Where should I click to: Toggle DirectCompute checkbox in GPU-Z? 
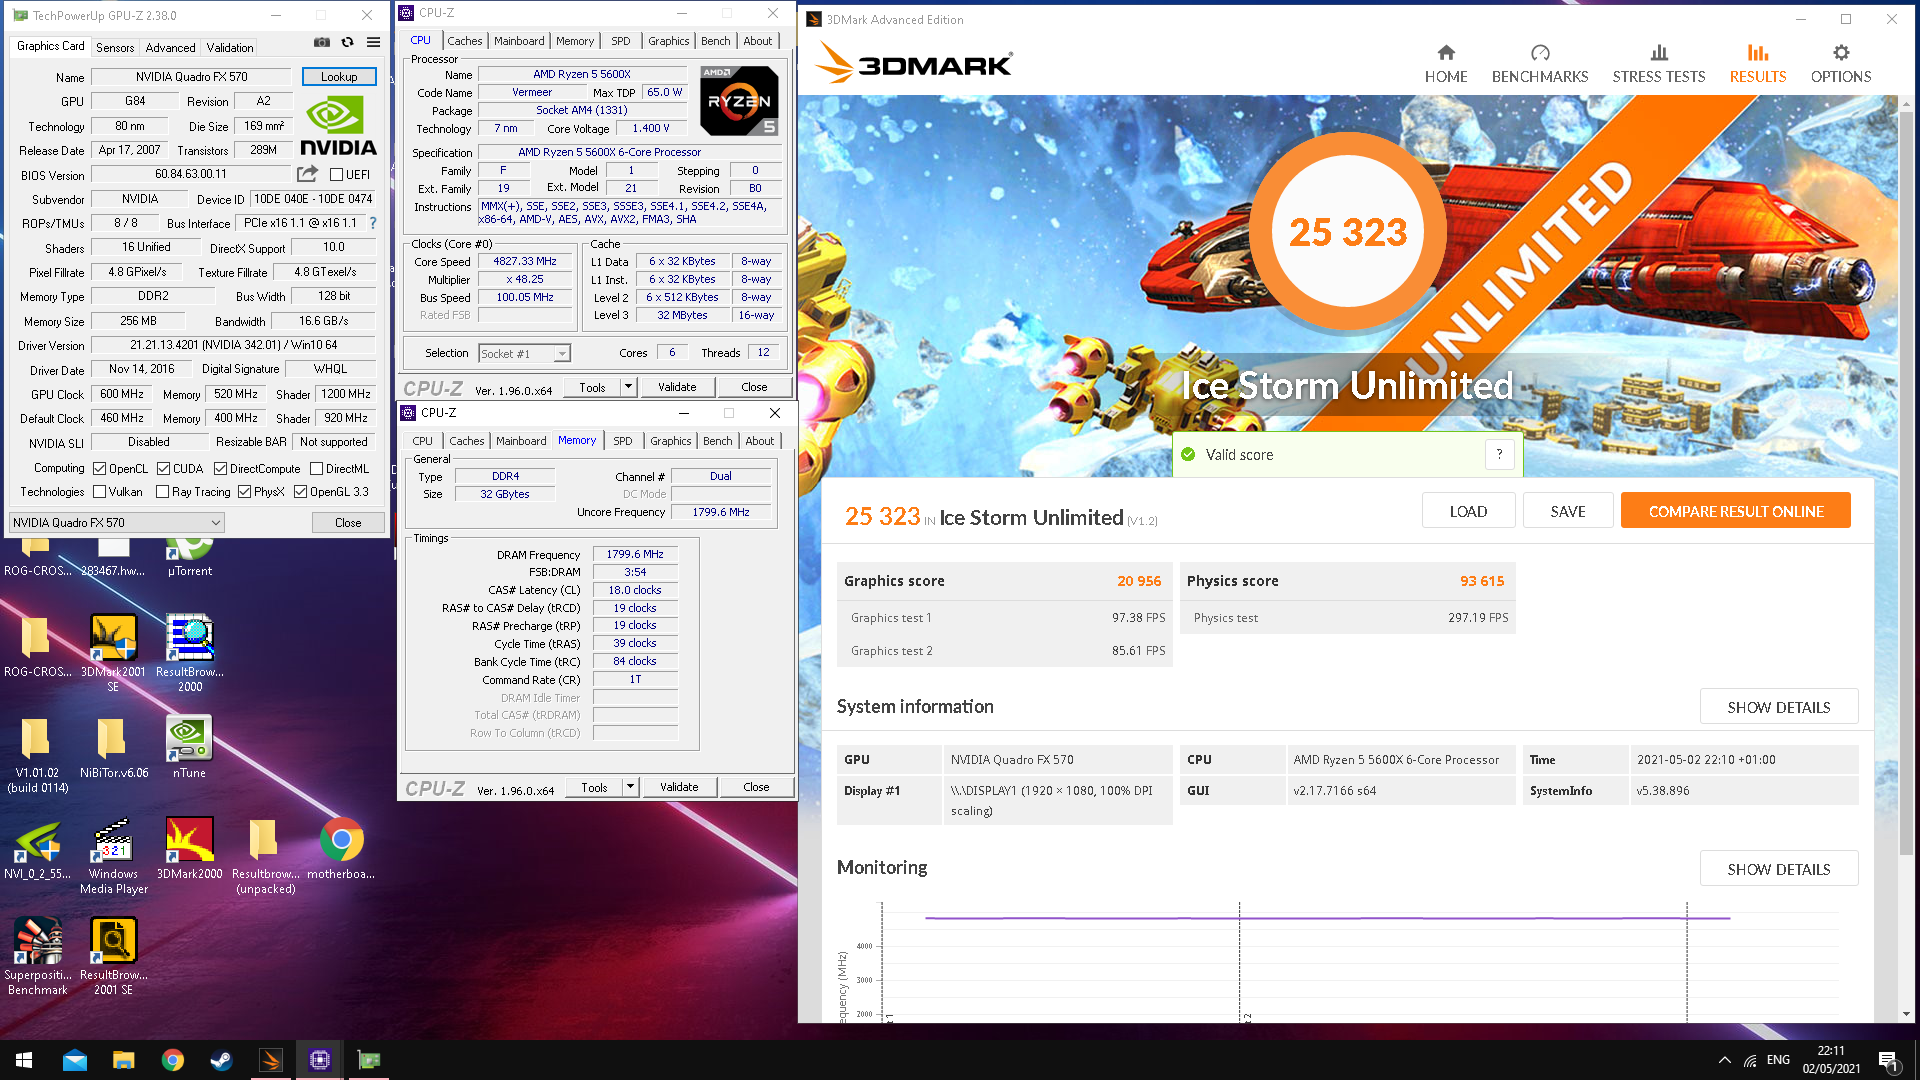coord(220,469)
